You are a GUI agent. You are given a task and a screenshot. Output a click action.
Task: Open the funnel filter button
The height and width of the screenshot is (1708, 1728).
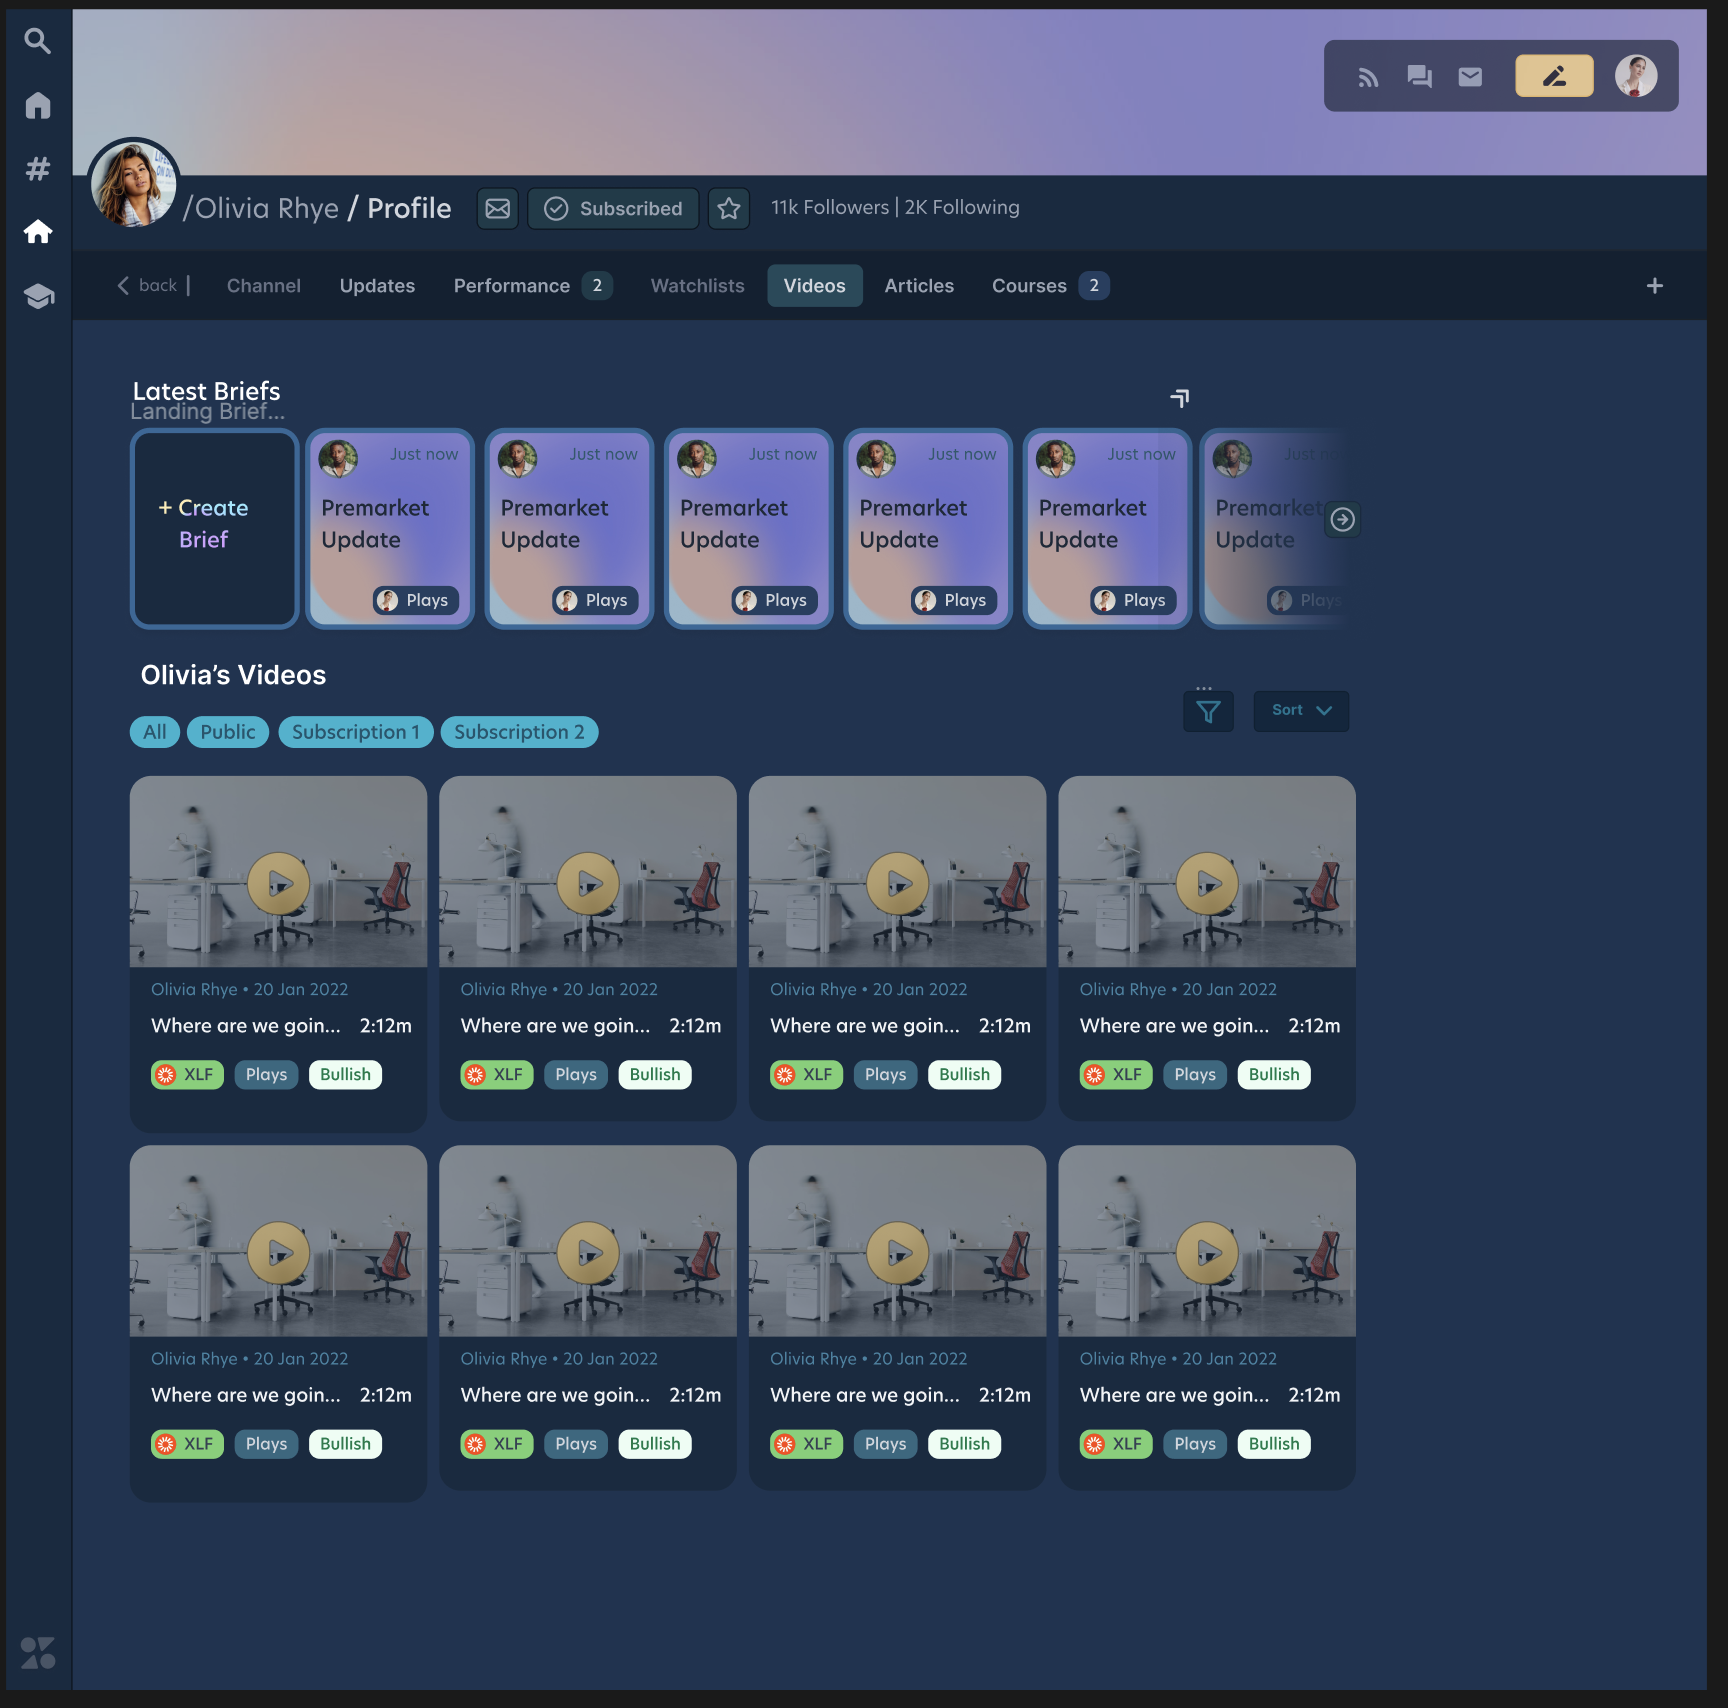pos(1208,711)
